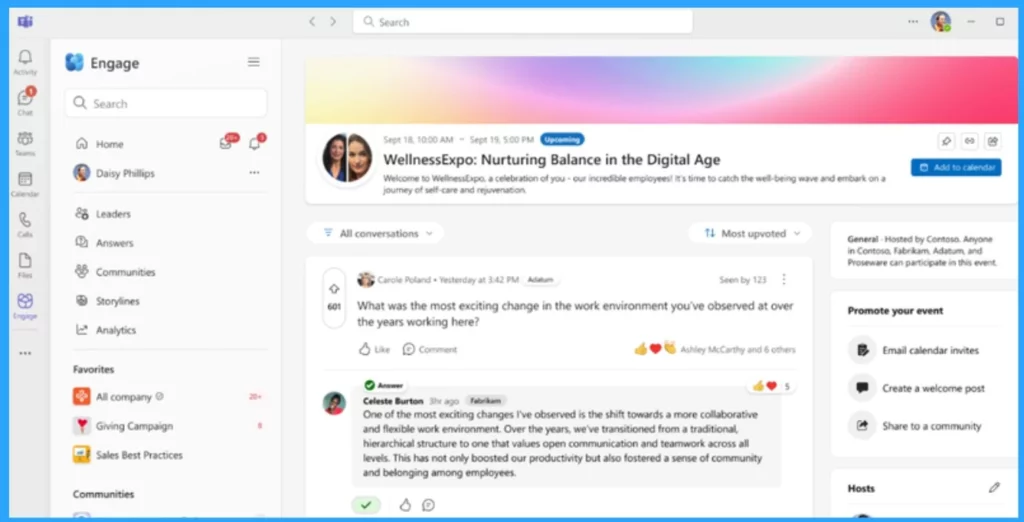The width and height of the screenshot is (1024, 522).
Task: Open the WellnessExpo event hosts photo
Action: [x=347, y=157]
